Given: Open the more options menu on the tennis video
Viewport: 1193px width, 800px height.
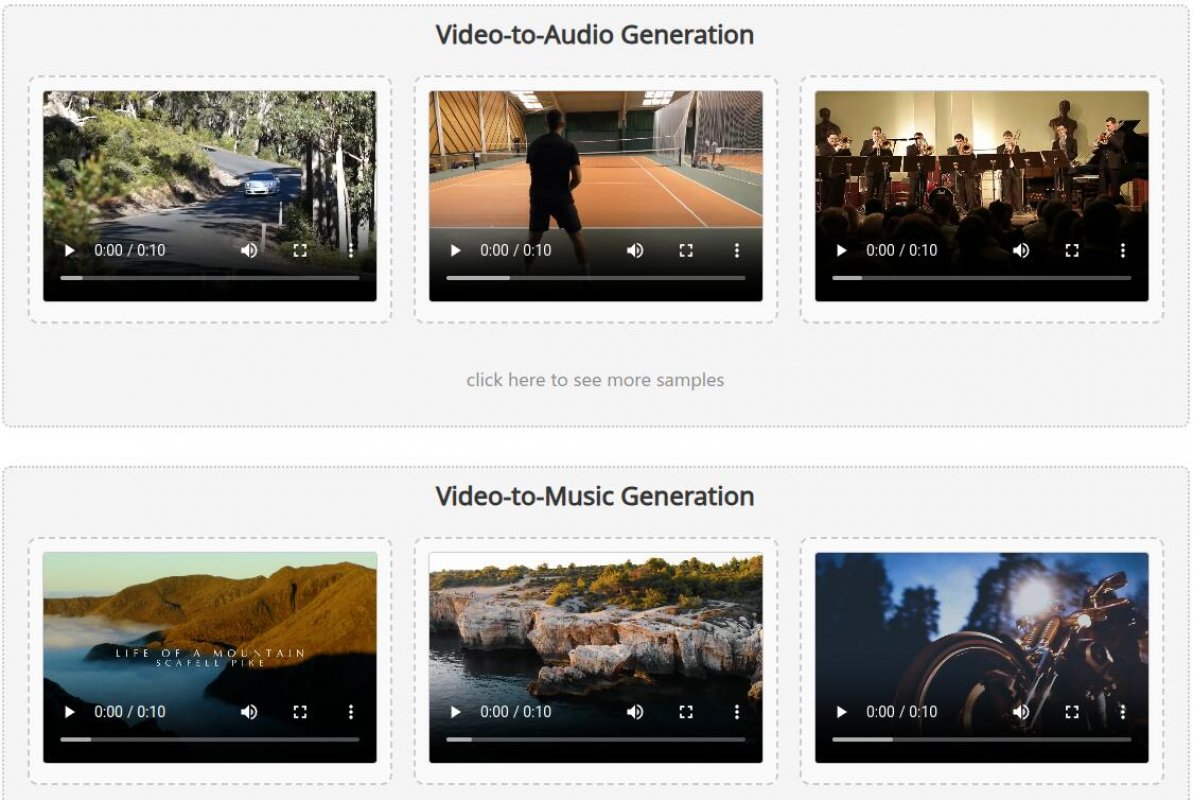Looking at the screenshot, I should click(x=737, y=251).
